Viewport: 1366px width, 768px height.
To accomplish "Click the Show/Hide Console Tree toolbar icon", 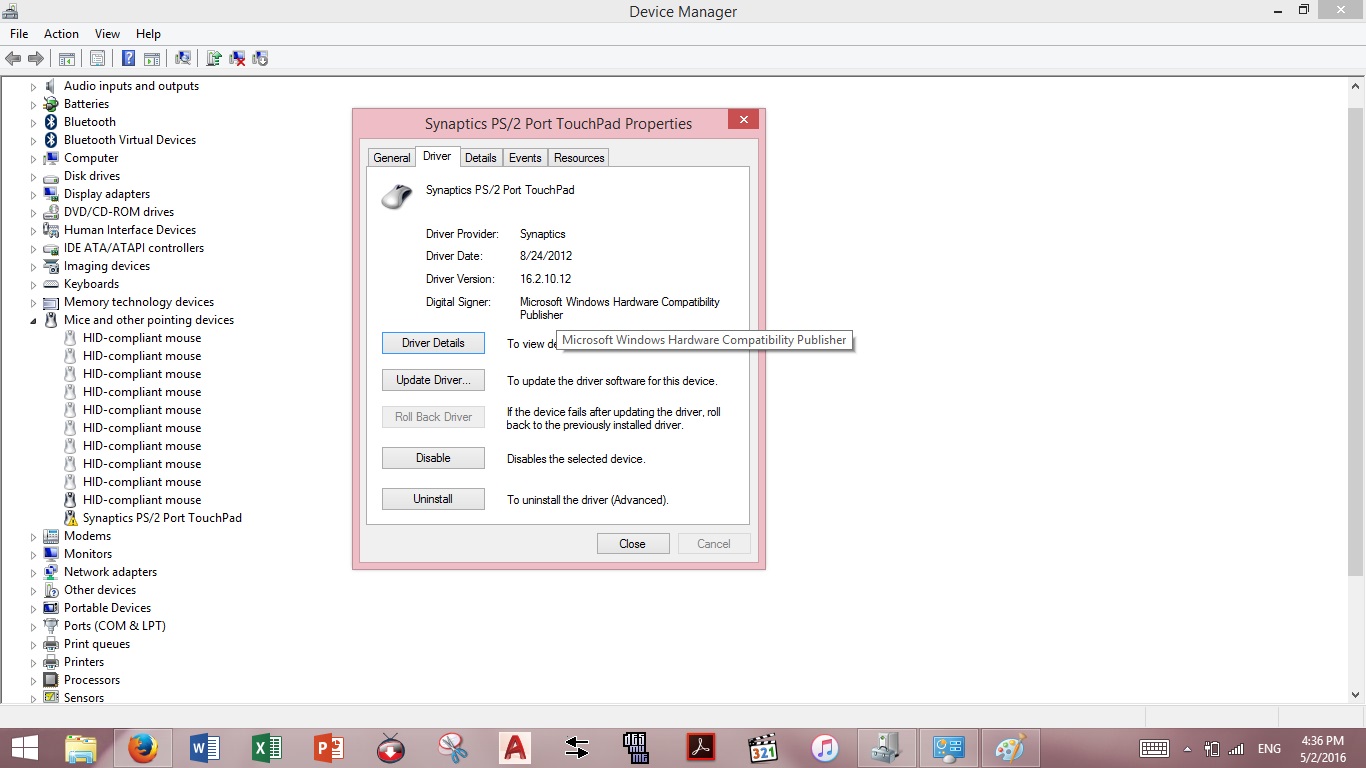I will coord(66,58).
